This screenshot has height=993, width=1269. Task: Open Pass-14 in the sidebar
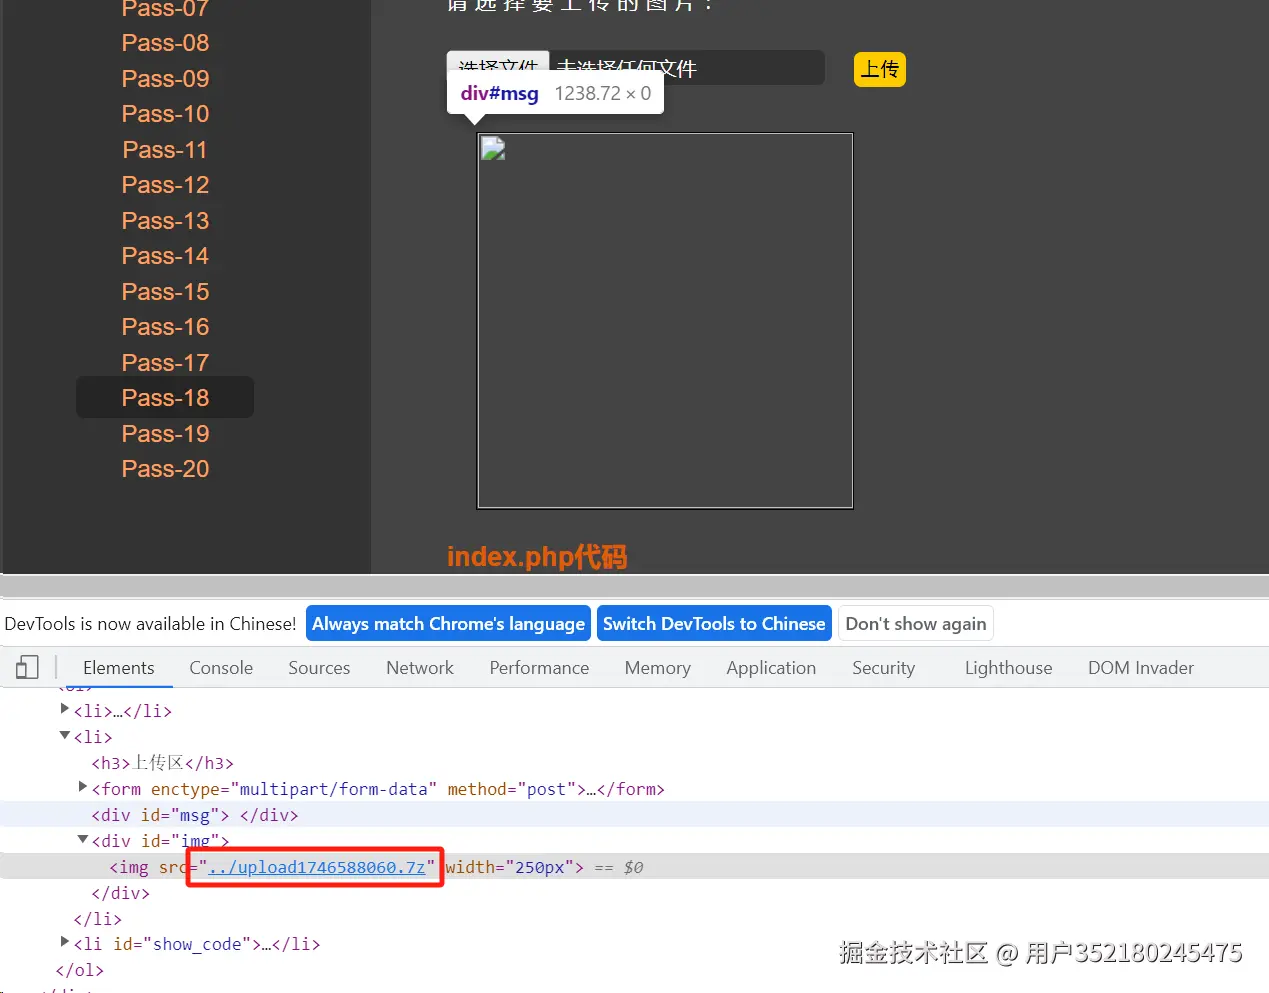click(165, 256)
